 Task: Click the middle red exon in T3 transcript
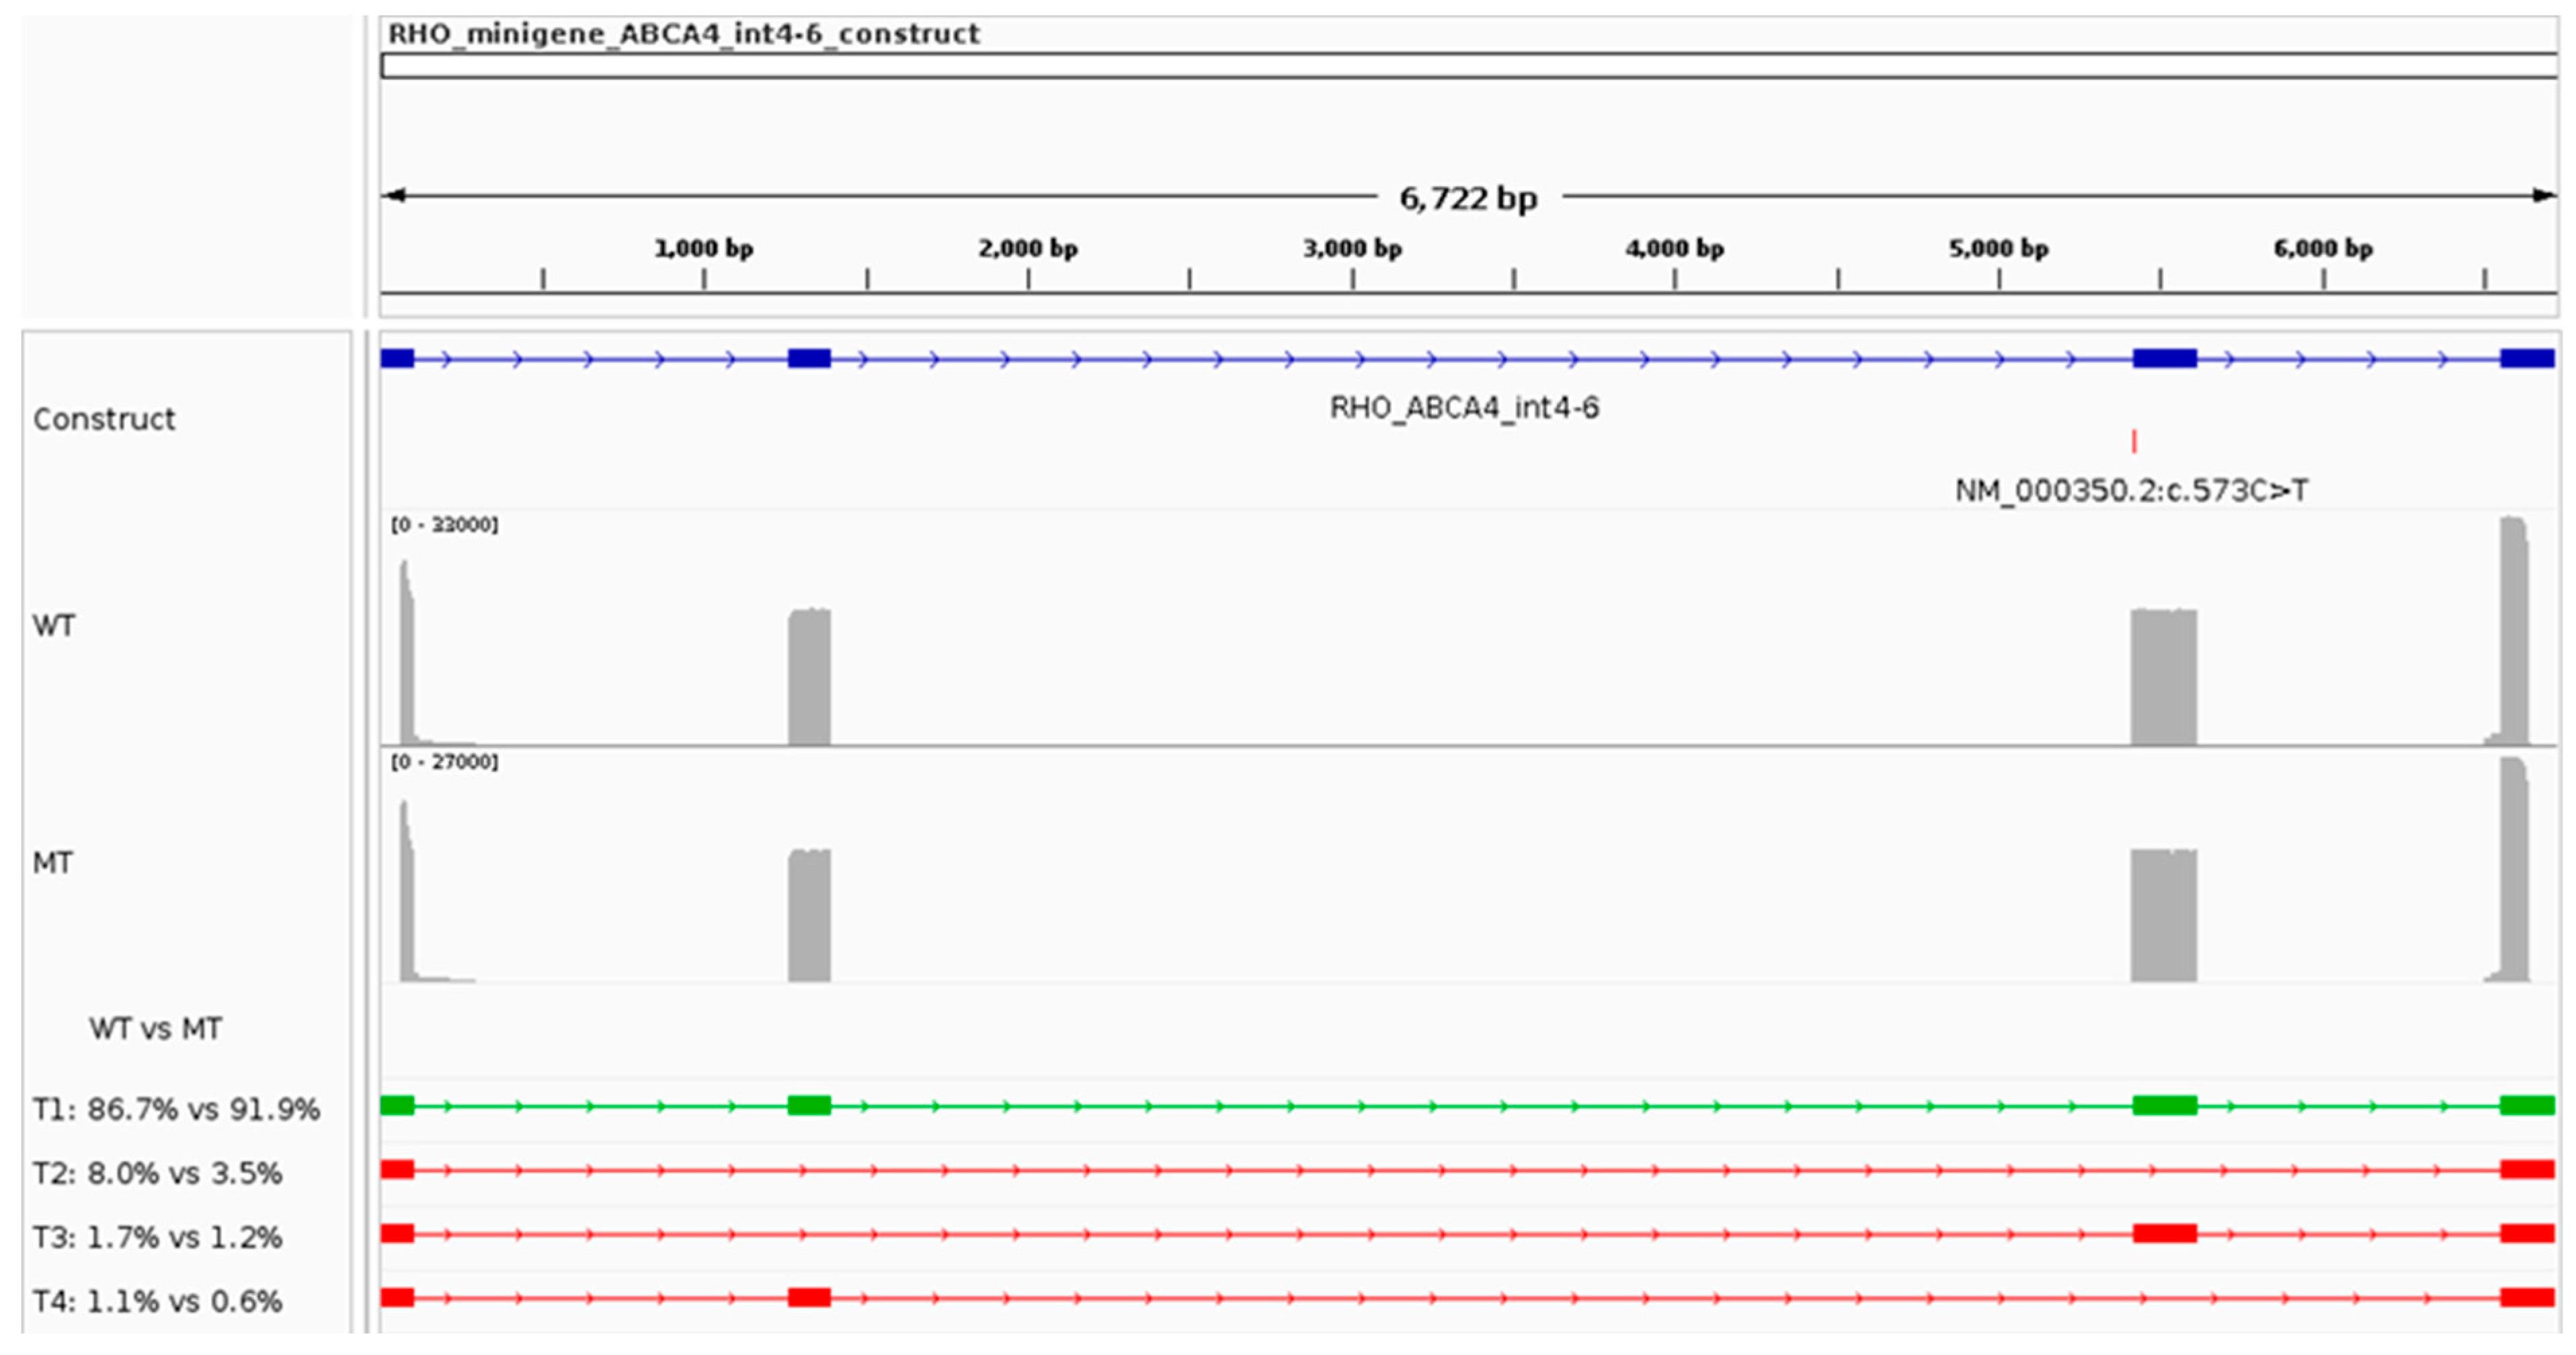[2164, 1233]
